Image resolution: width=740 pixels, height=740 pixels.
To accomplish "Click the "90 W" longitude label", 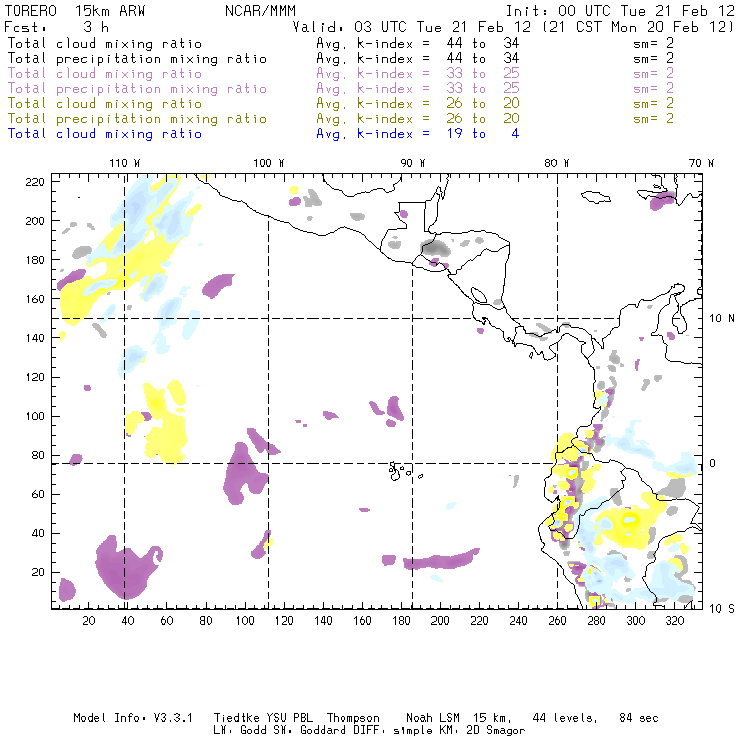I will pos(413,163).
